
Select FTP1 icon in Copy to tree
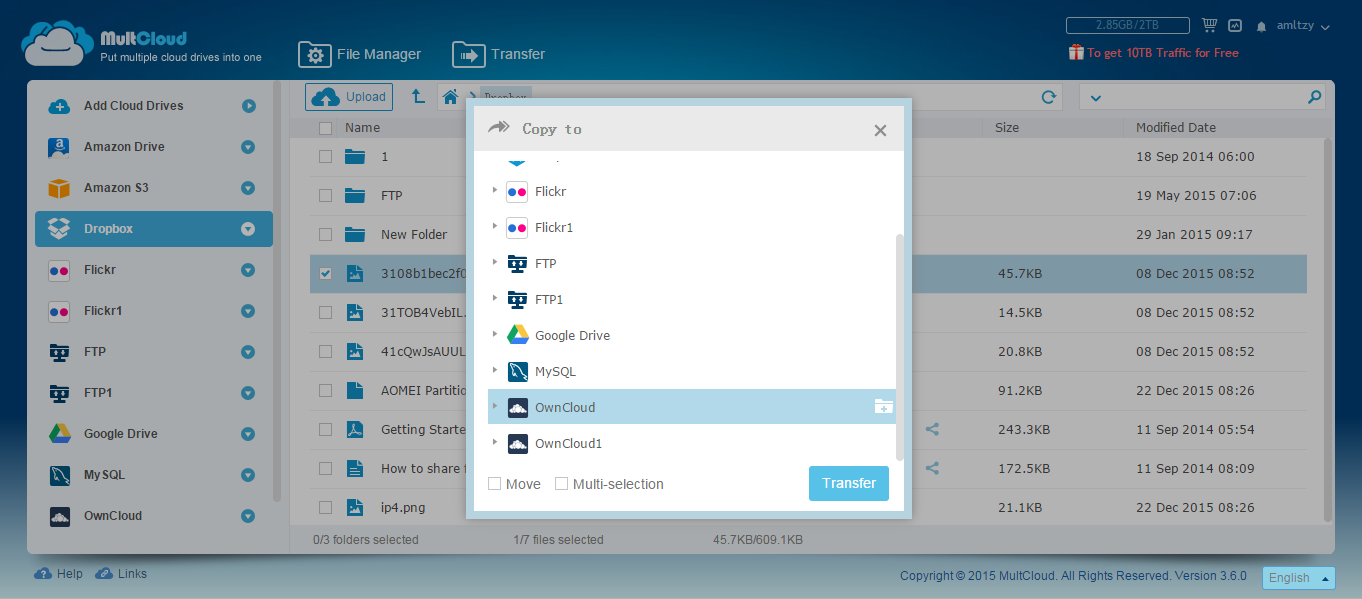click(517, 300)
